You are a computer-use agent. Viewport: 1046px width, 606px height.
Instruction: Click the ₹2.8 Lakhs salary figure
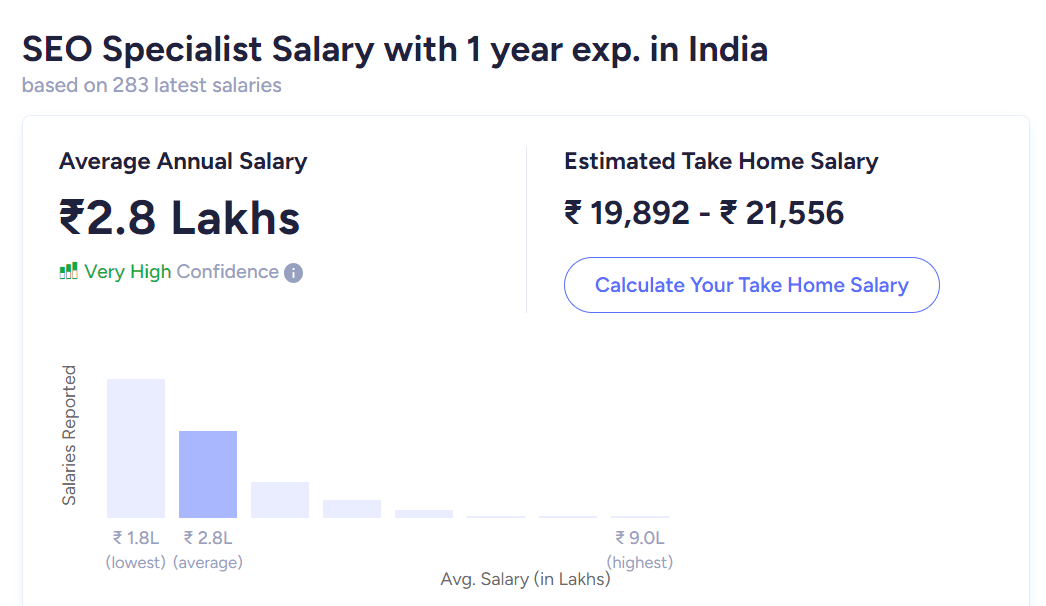179,218
